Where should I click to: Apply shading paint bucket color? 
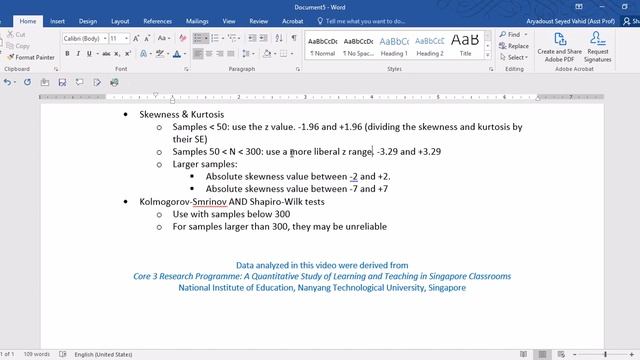pos(267,53)
